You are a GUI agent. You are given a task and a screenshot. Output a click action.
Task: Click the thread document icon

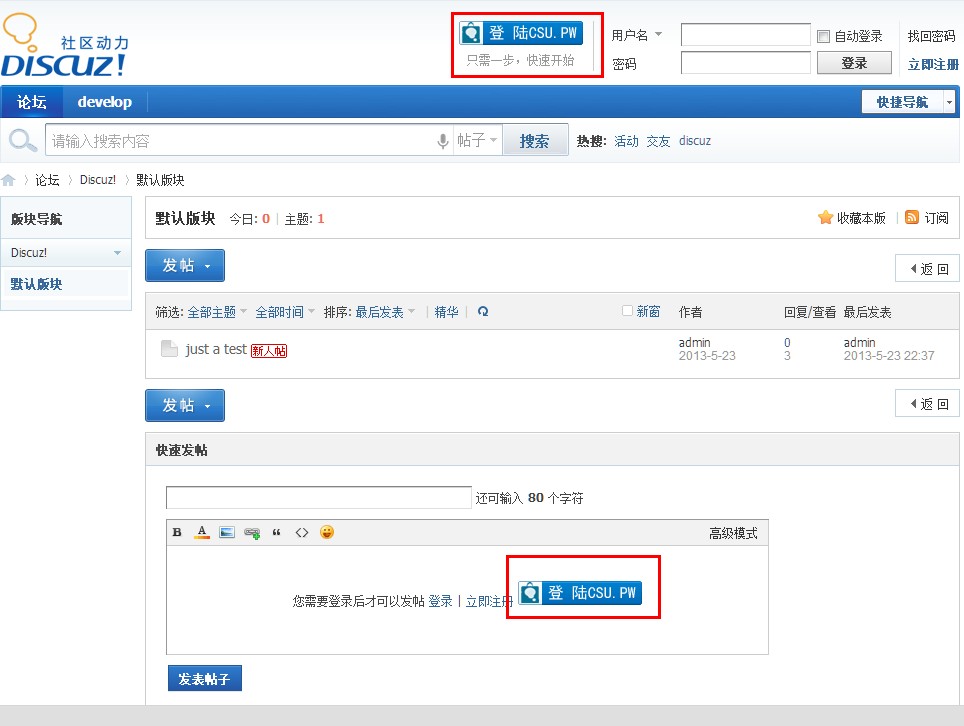pyautogui.click(x=169, y=349)
